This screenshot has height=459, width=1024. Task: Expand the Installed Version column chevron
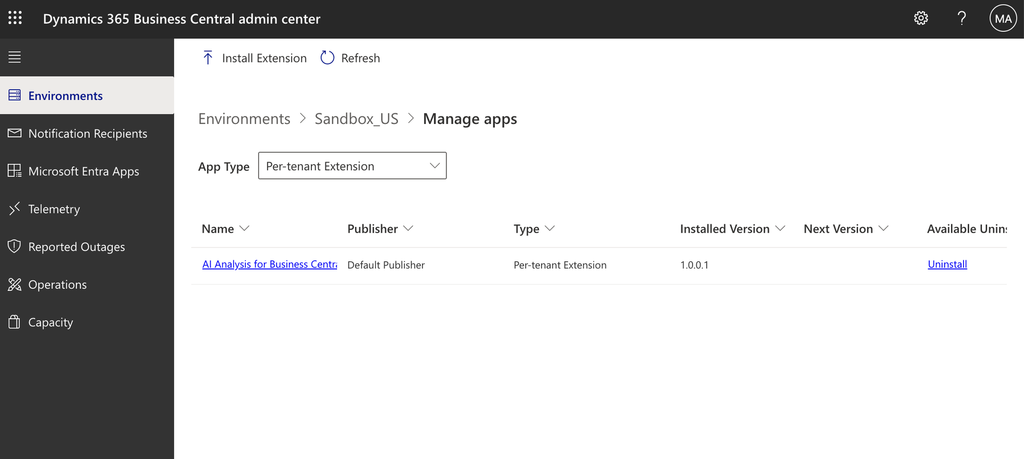(780, 229)
